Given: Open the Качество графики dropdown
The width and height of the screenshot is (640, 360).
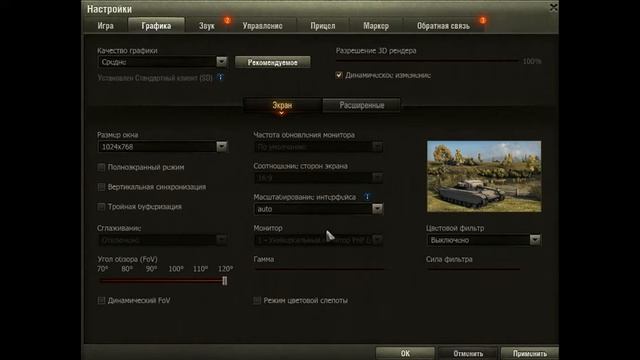Looking at the screenshot, I should 162,62.
